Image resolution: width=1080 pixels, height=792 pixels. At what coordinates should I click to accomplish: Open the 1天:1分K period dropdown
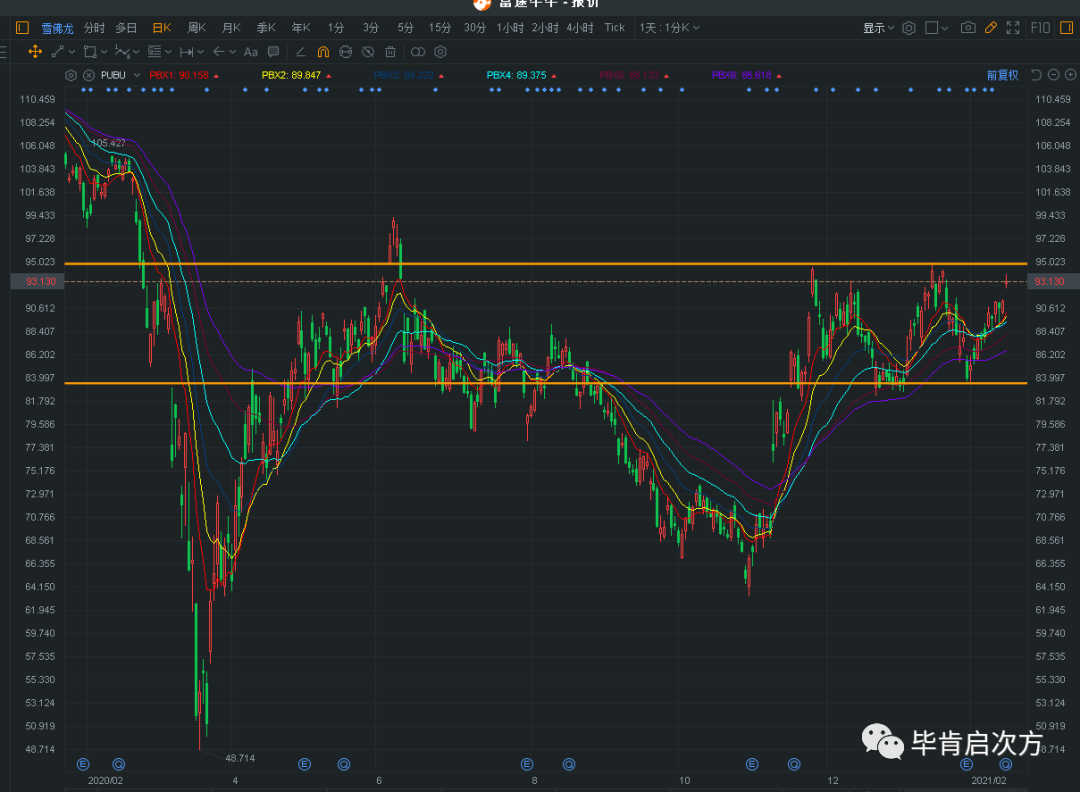(670, 28)
